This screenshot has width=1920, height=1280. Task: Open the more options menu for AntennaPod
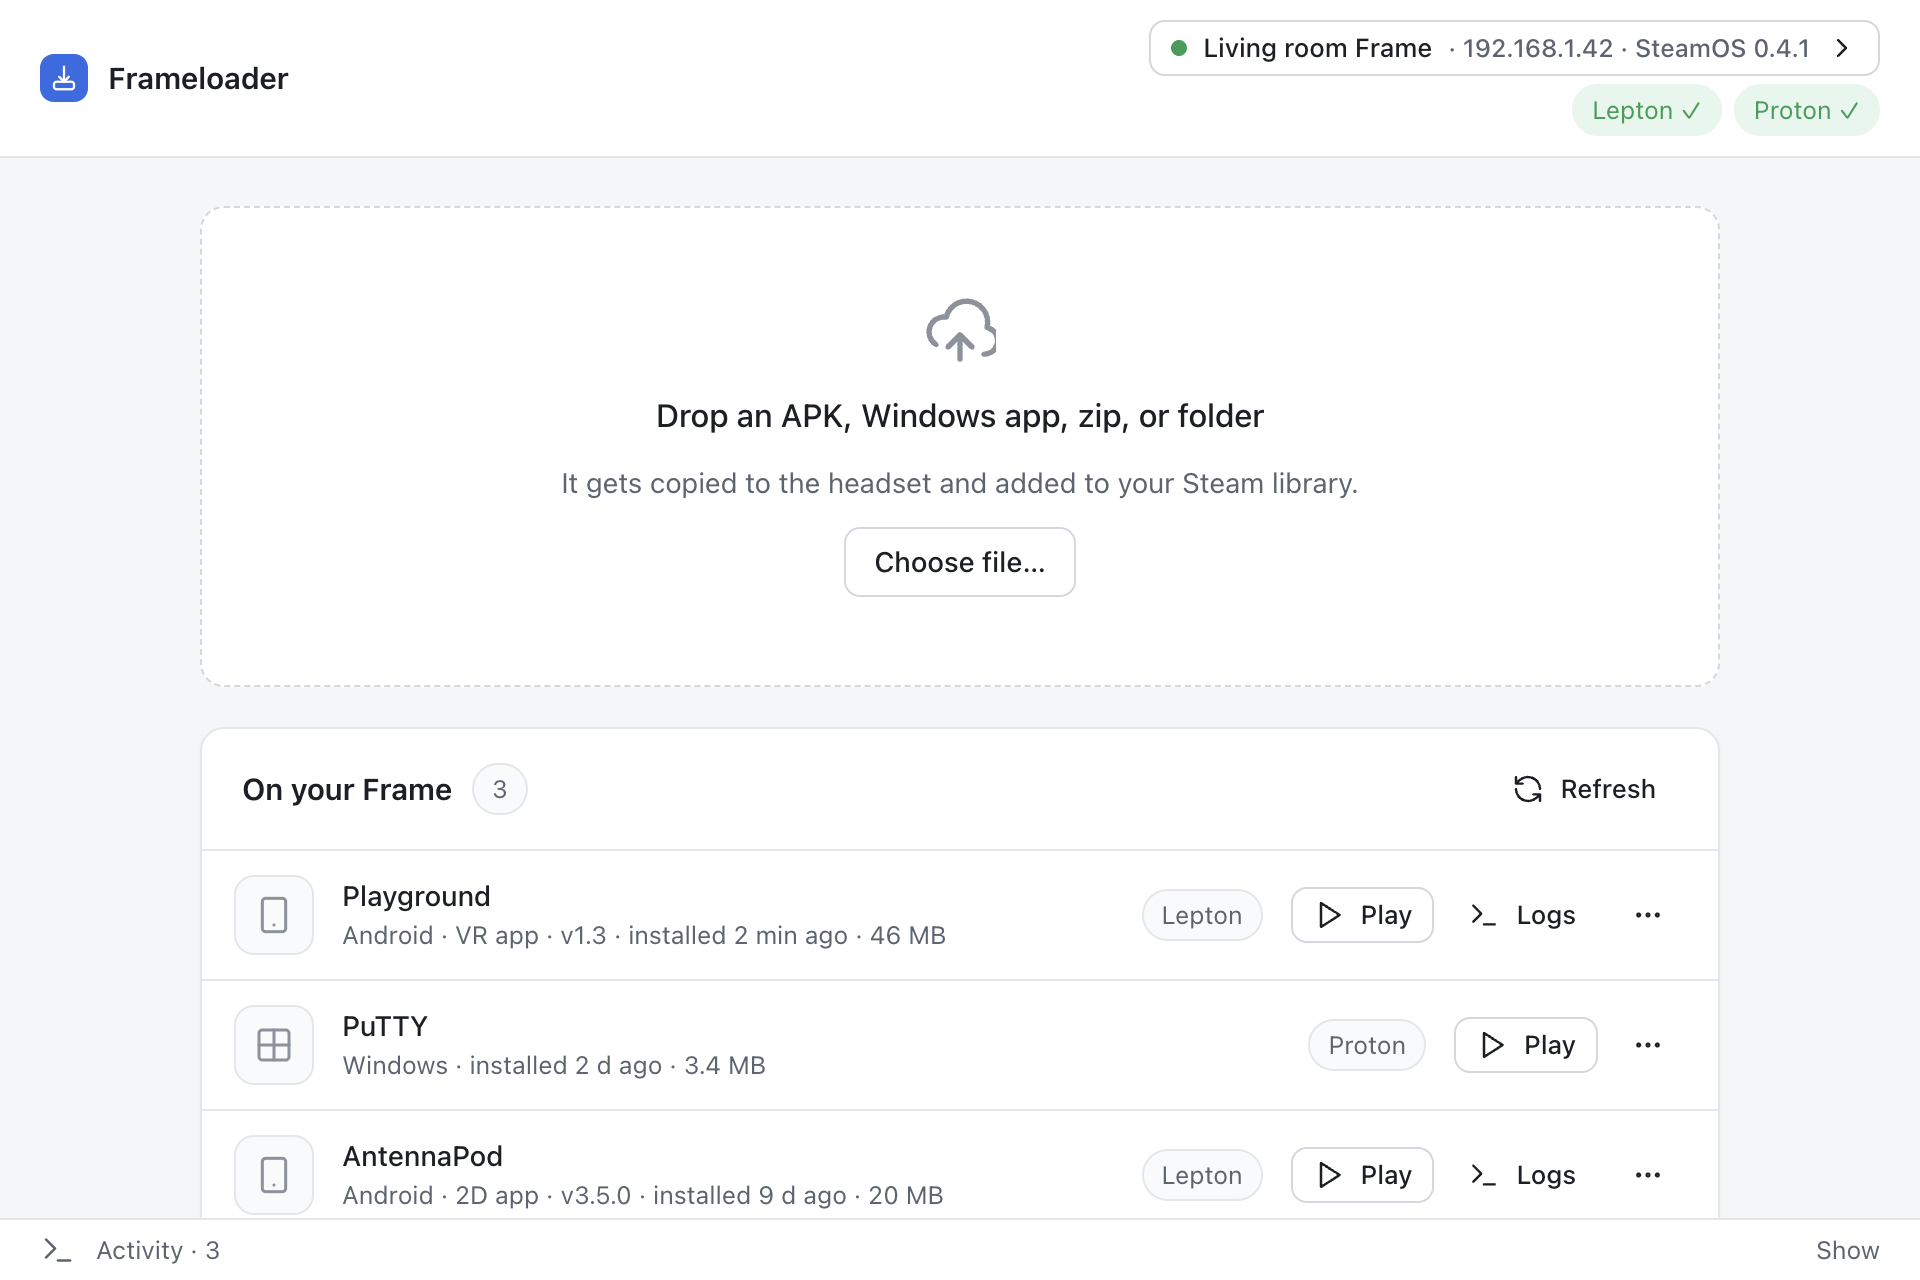point(1648,1175)
